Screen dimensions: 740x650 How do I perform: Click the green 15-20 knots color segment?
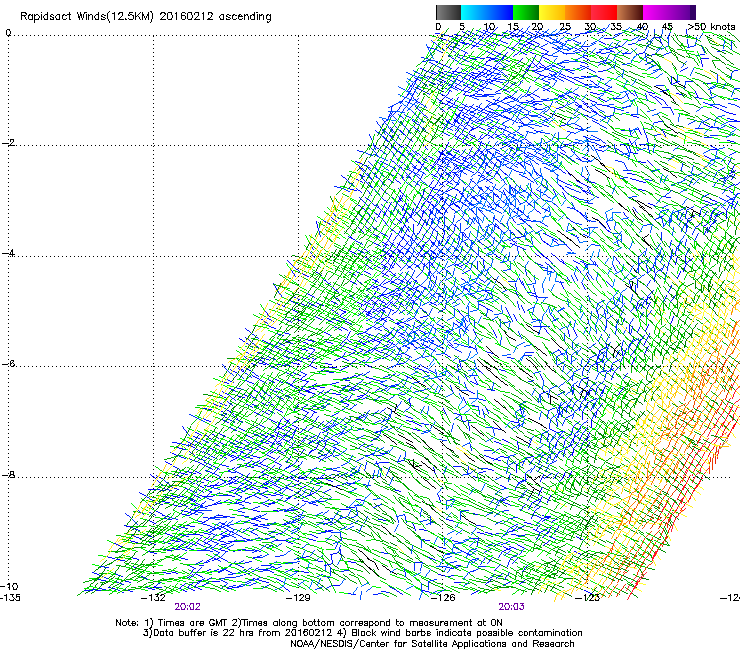(526, 12)
